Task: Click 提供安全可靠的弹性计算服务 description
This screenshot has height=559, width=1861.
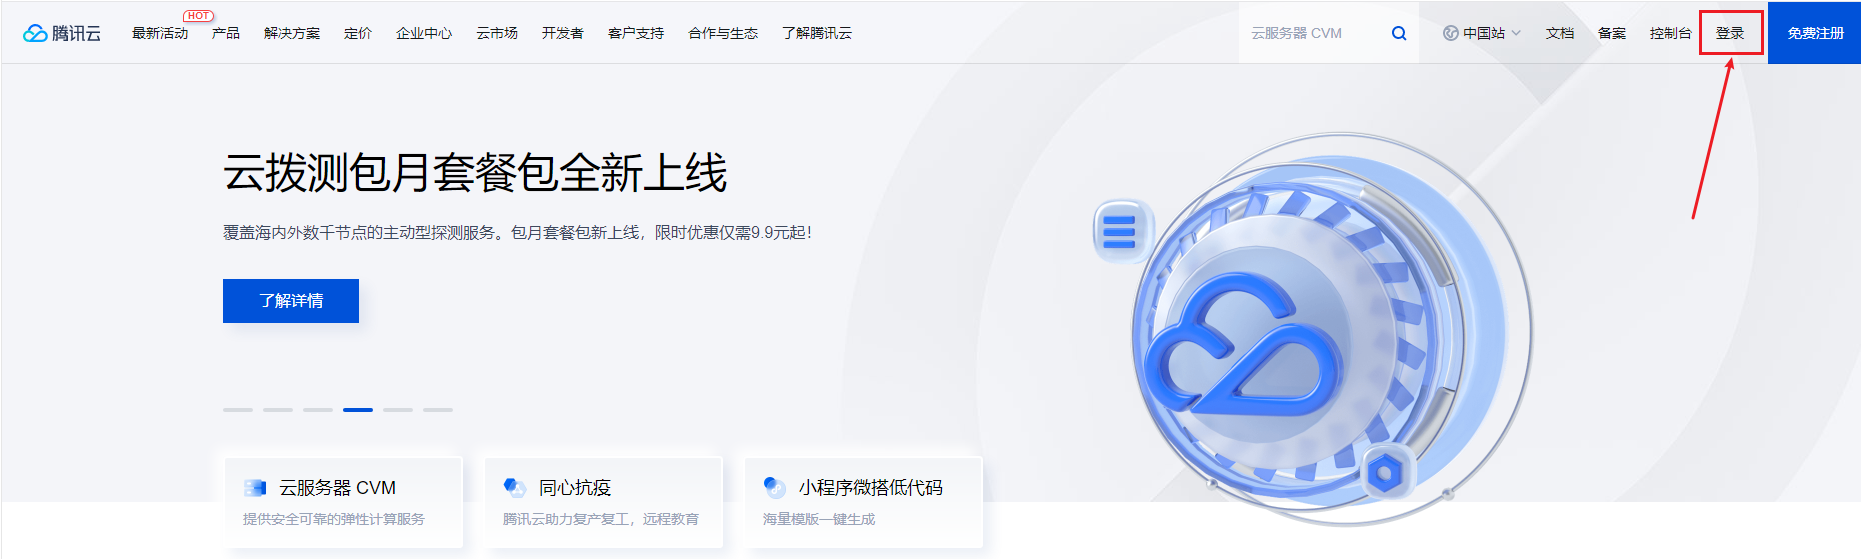Action: pos(334,519)
